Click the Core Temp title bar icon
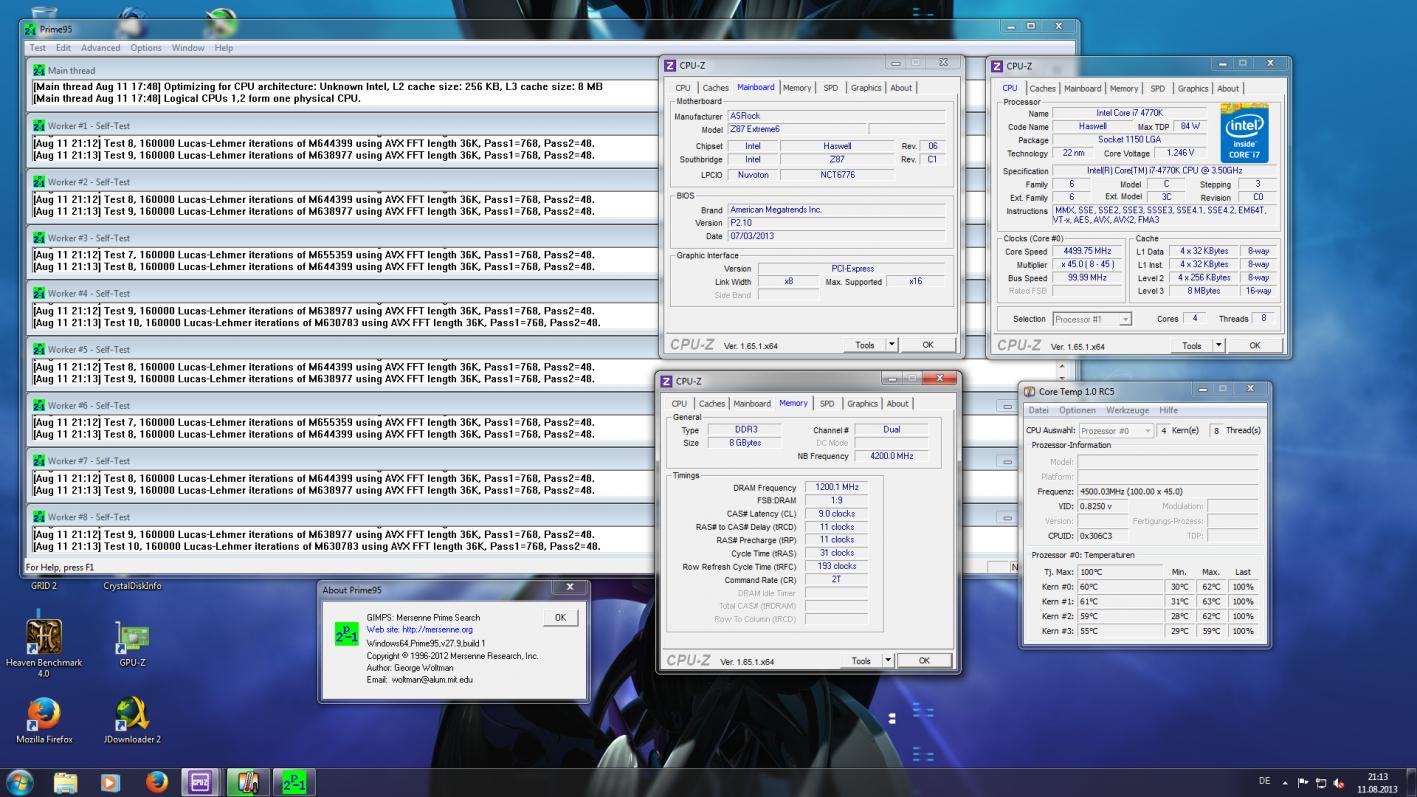 pyautogui.click(x=1030, y=390)
